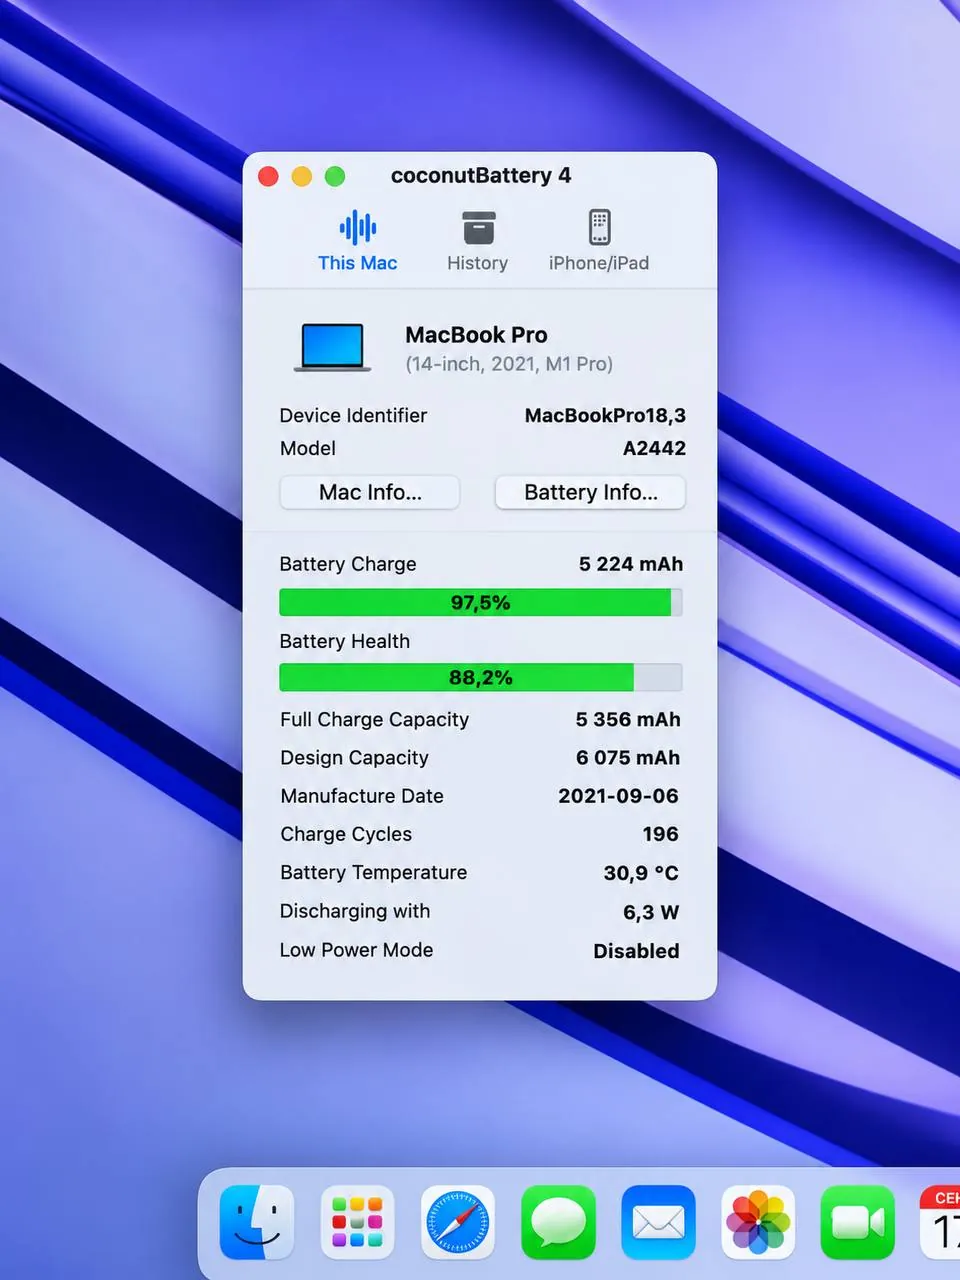Open Launchpad from the dock
Screen dimensions: 960x1280
pos(357,1222)
